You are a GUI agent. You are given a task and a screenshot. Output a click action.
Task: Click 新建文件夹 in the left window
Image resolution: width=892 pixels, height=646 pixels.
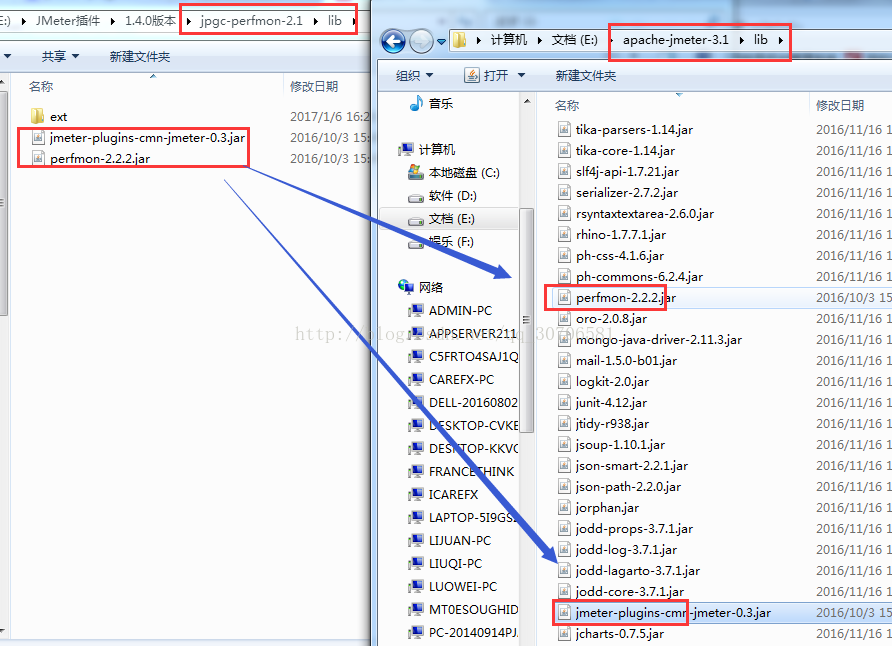pyautogui.click(x=139, y=56)
